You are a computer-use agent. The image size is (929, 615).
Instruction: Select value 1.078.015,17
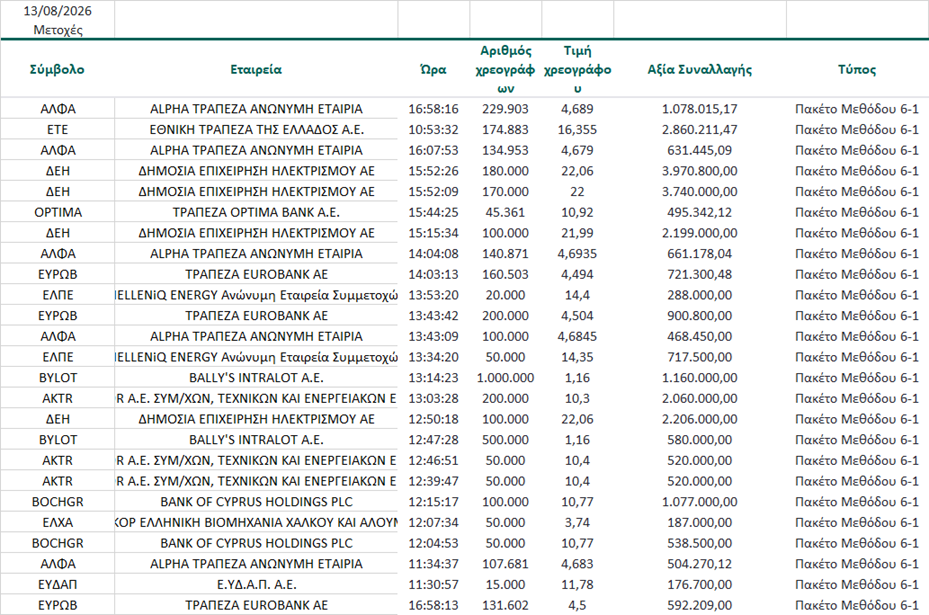coord(700,109)
